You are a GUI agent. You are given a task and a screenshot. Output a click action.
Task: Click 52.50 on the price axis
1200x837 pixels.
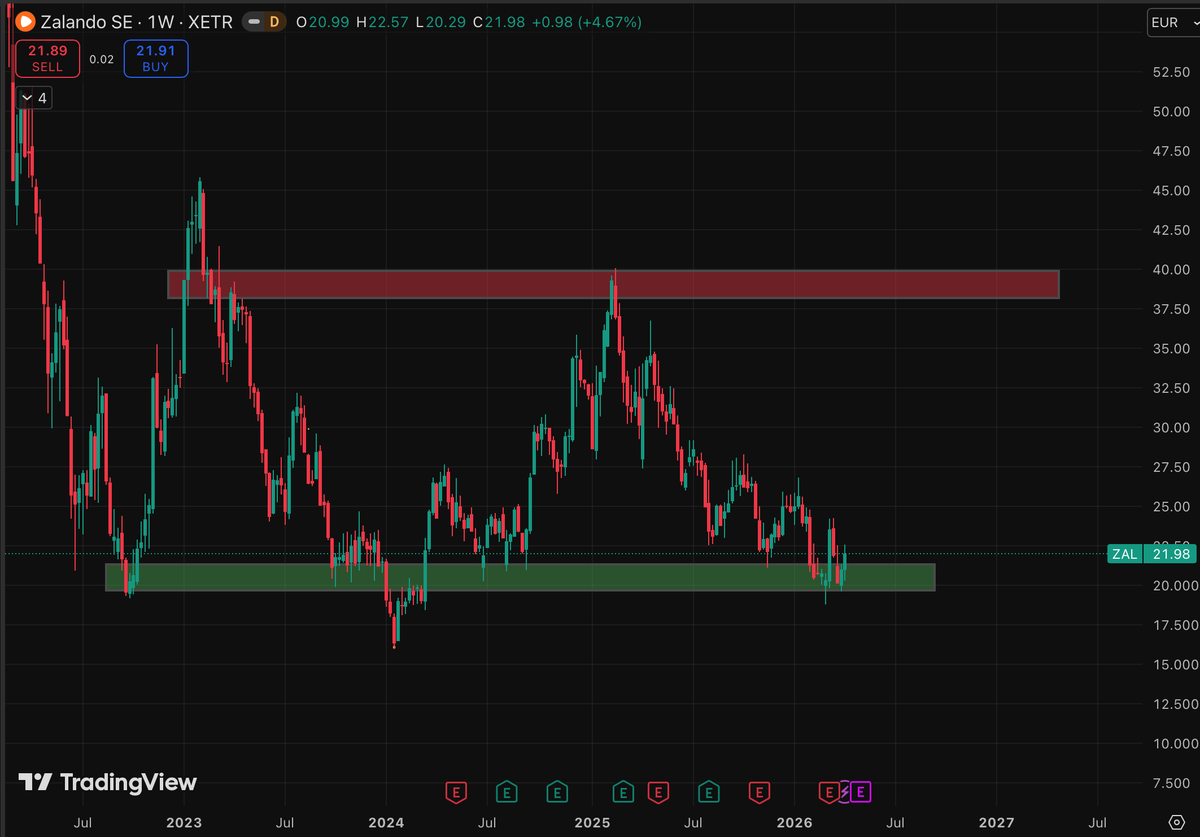click(1171, 72)
